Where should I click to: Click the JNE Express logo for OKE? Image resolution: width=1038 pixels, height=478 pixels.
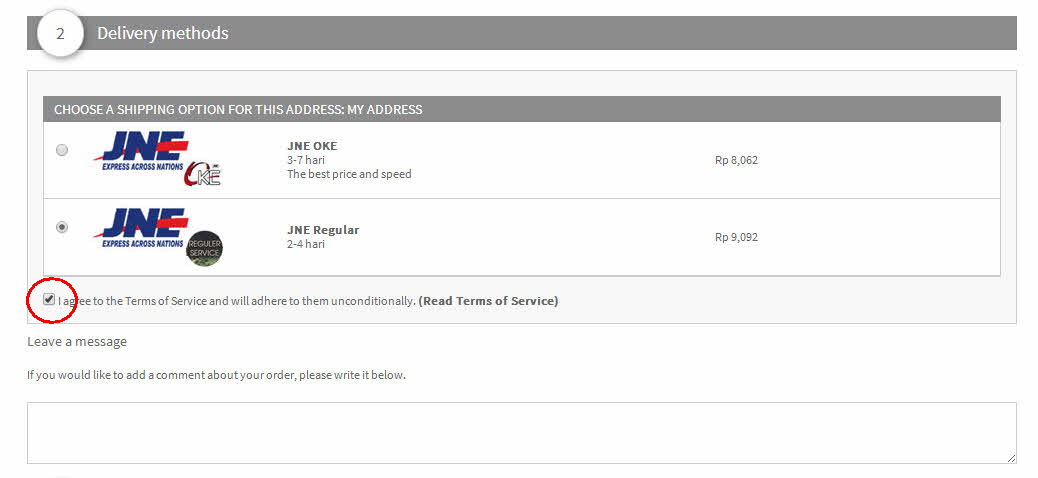(140, 152)
